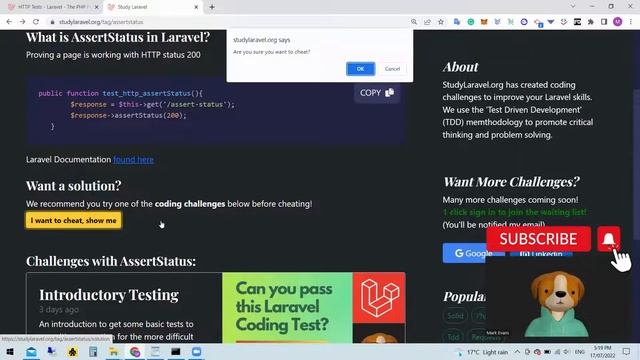This screenshot has width=640, height=360.
Task: Open the weather widget showing 17°C Light rain
Action: point(482,352)
